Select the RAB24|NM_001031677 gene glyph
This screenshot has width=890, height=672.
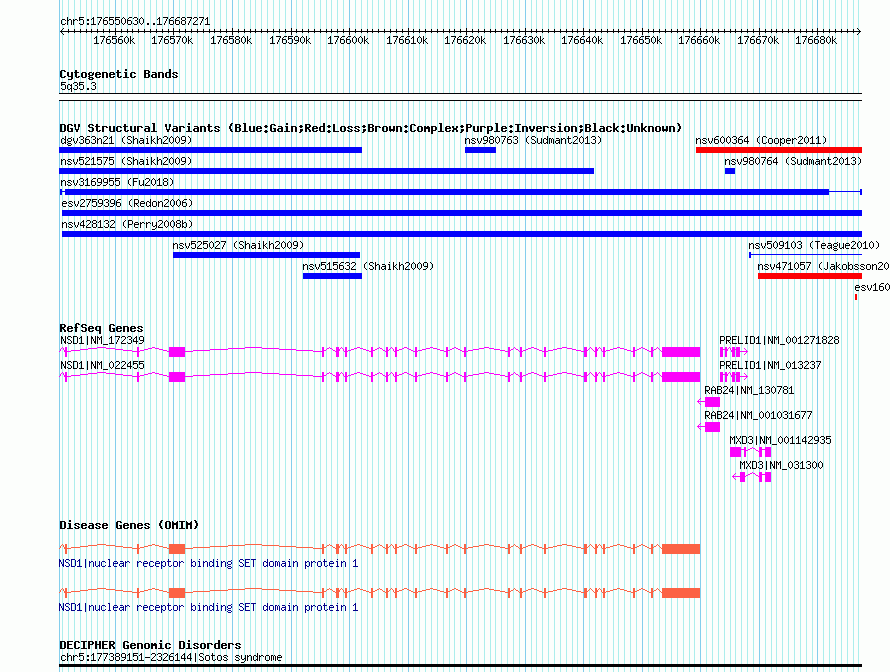pos(708,427)
